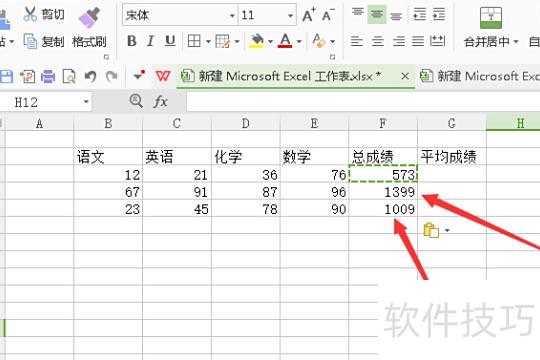
Task: Click the Copy (复制) button
Action: (x=43, y=41)
